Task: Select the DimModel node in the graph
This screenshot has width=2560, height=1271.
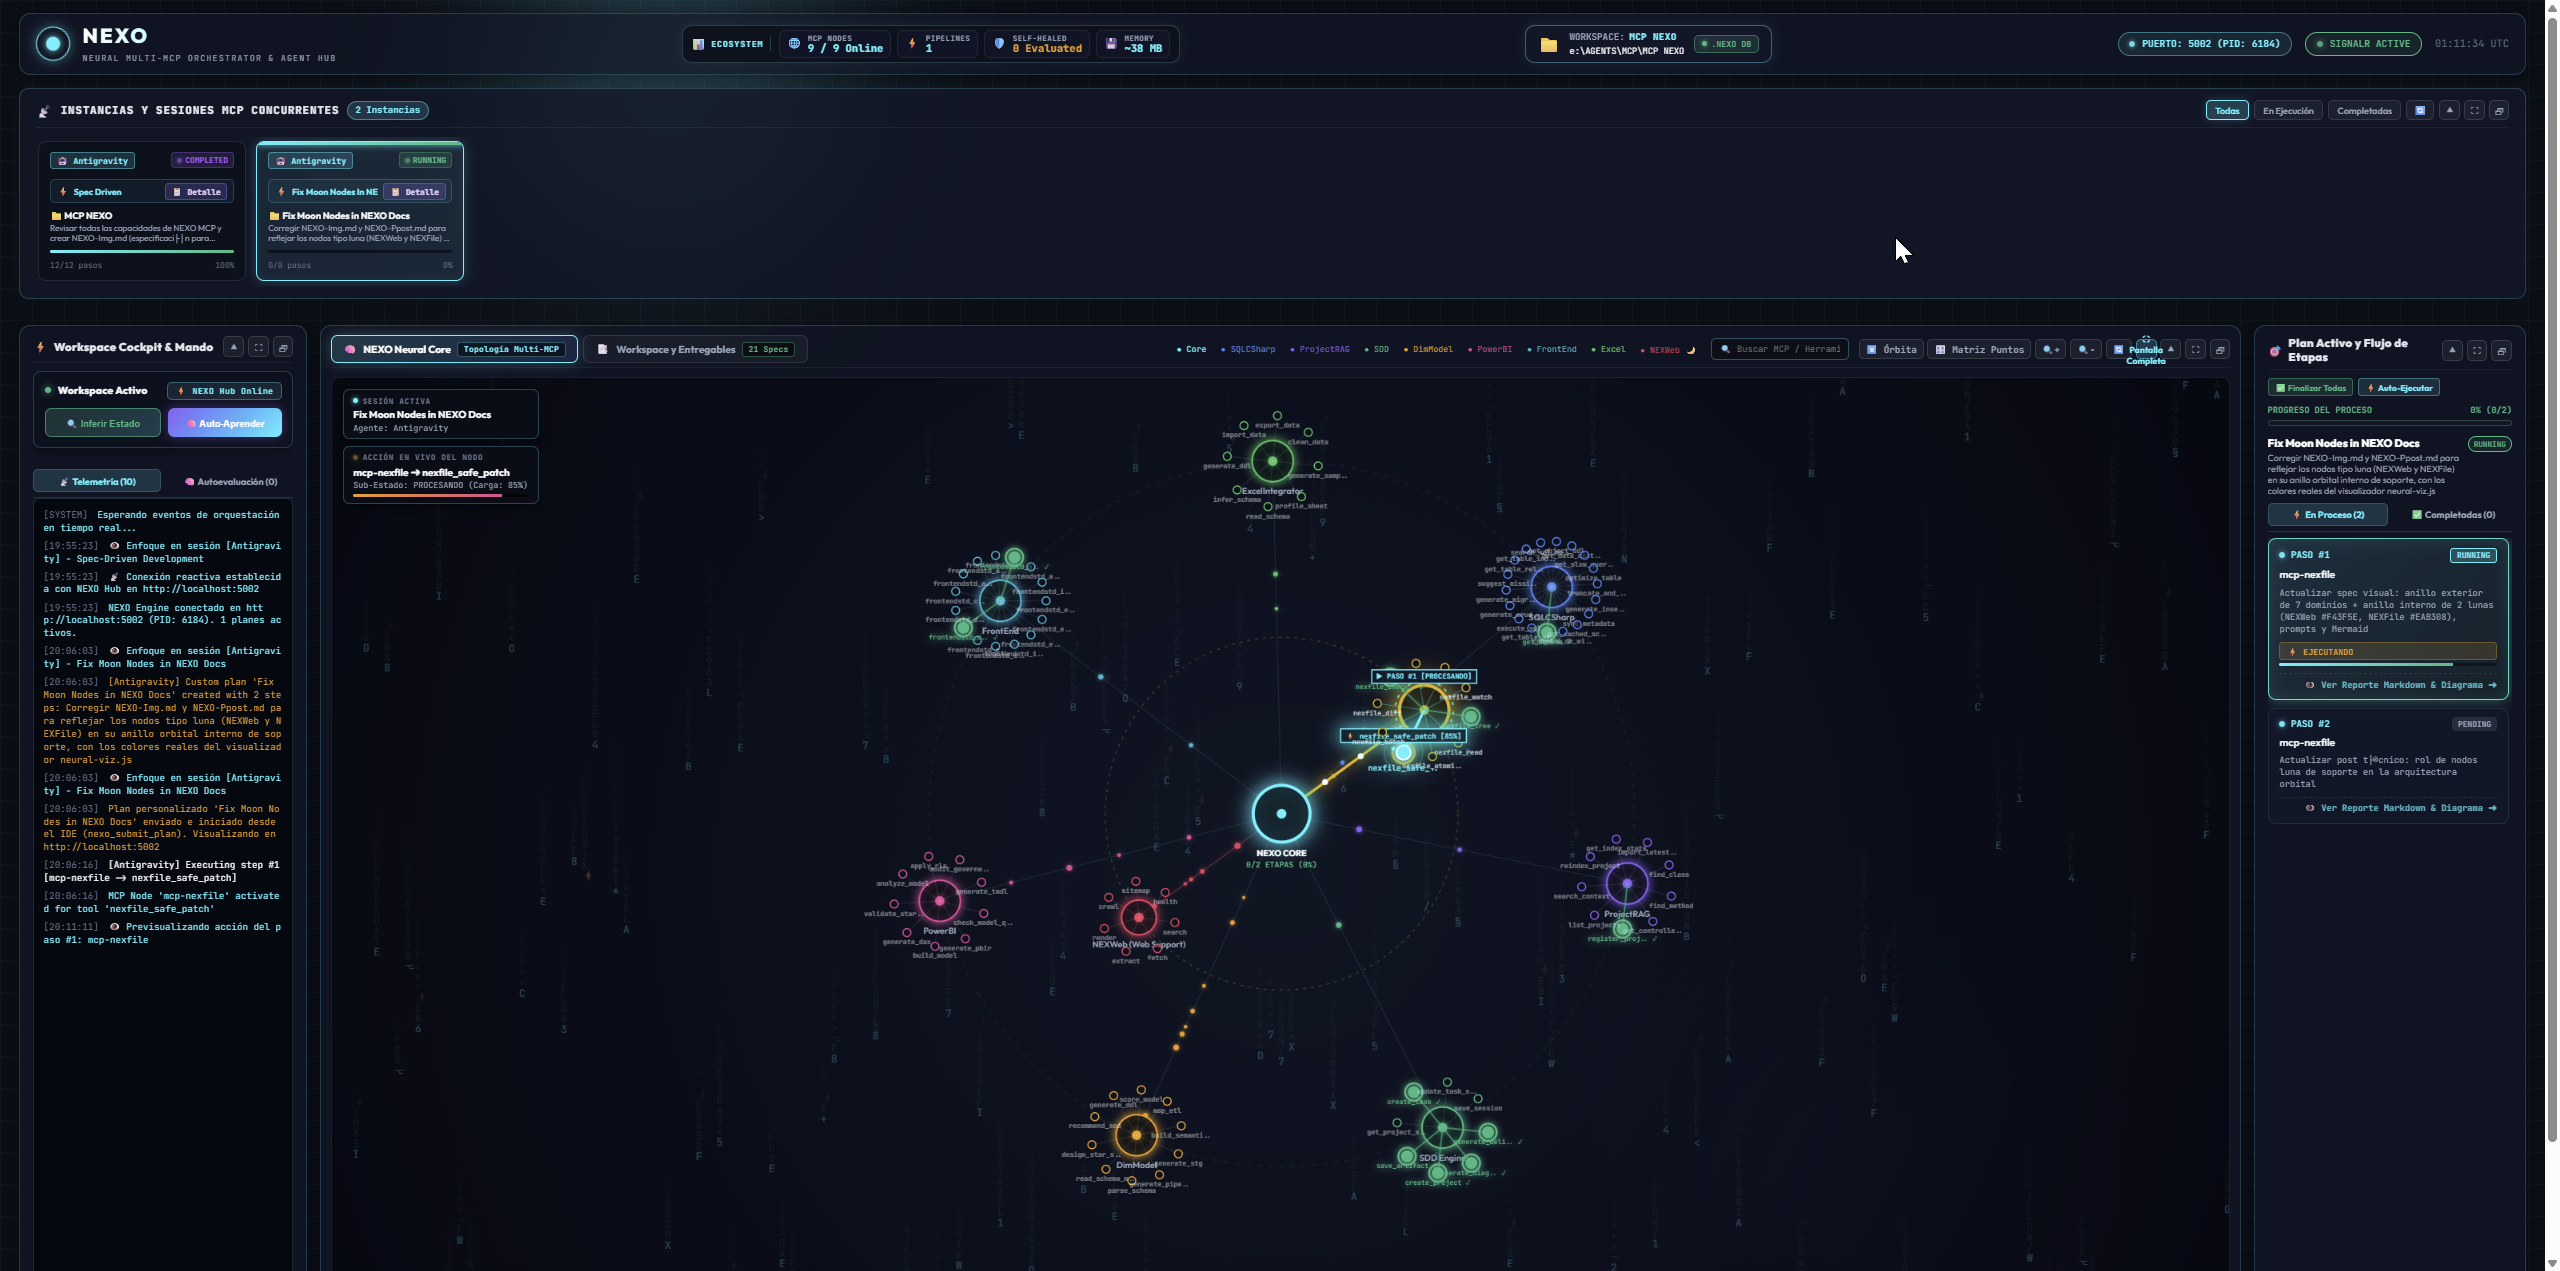Action: click(x=1136, y=1135)
